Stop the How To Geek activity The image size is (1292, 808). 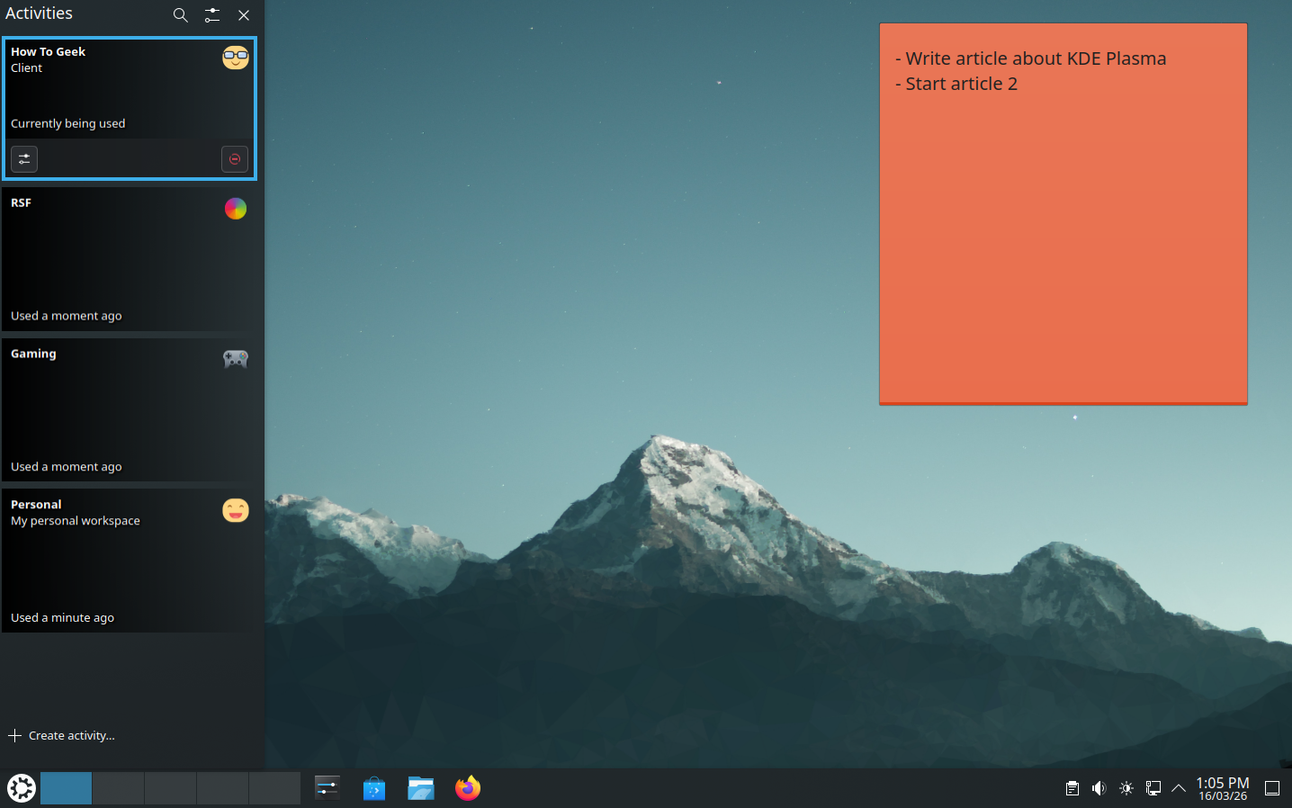pos(235,159)
